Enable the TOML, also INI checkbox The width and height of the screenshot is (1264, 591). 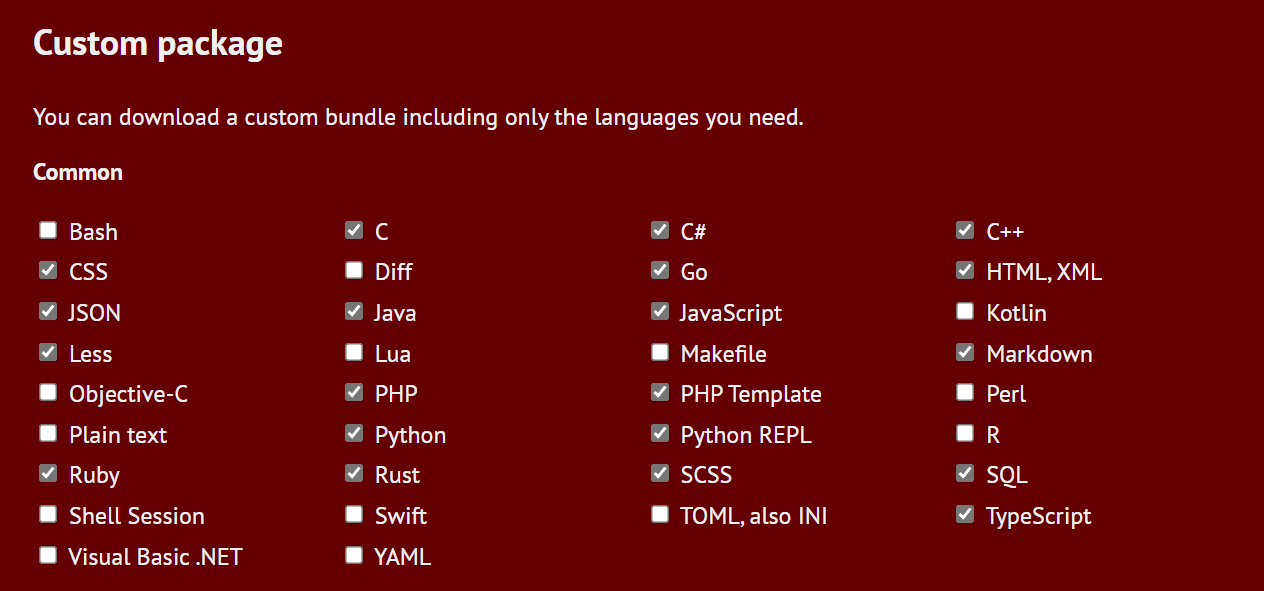tap(660, 515)
